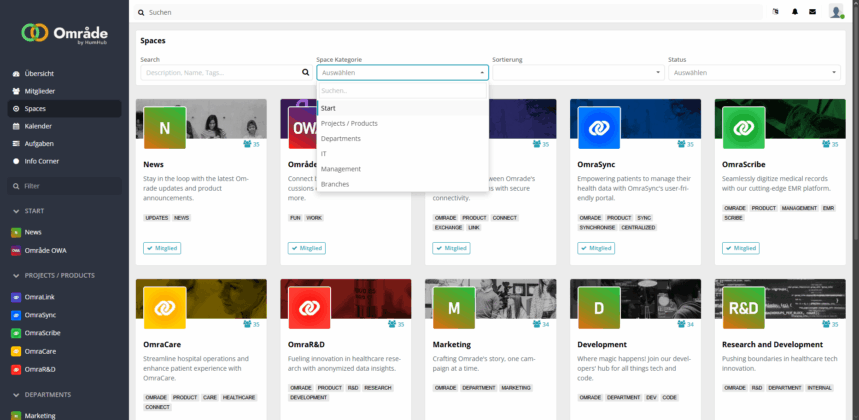Click SYNCHRONISE tag on OmraSync card
This screenshot has width=859, height=420.
click(x=598, y=227)
